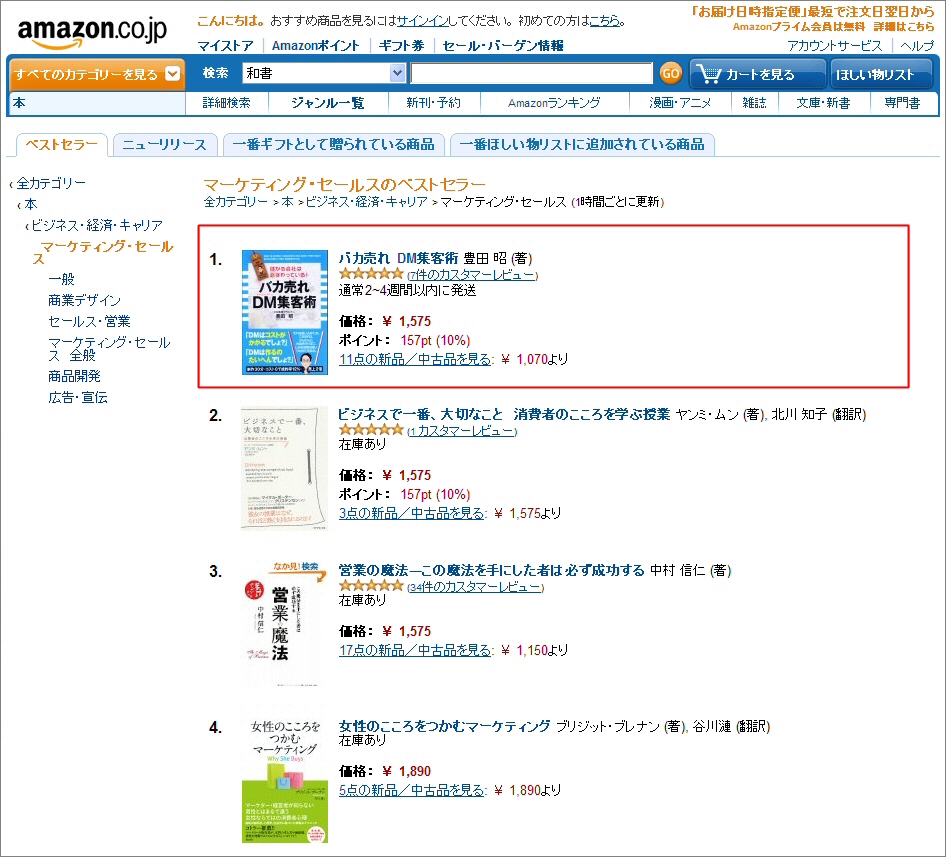Switch to 一番ほしい物リストに追加されている商品 tab
This screenshot has height=857, width=946.
(582, 145)
